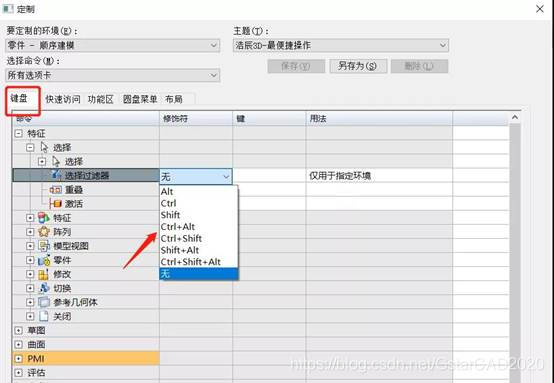554x383 pixels.
Task: Choose Ctrl+Alt from modifier list
Action: (199, 226)
